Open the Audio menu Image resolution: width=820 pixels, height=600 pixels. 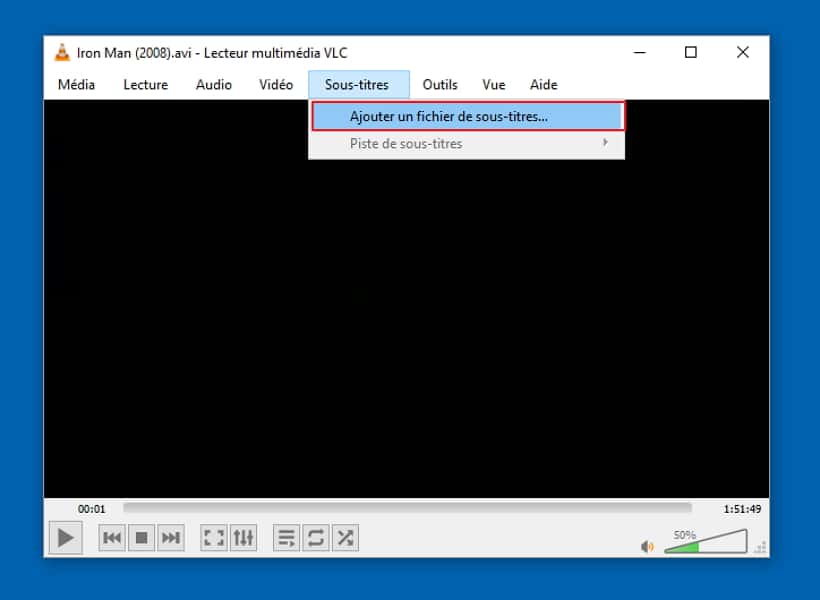tap(213, 84)
